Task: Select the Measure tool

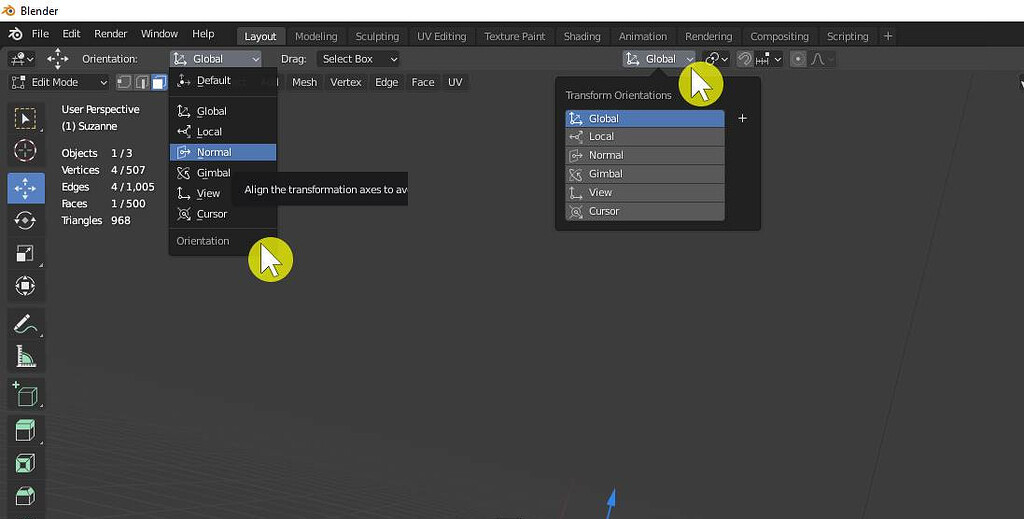Action: pyautogui.click(x=25, y=356)
